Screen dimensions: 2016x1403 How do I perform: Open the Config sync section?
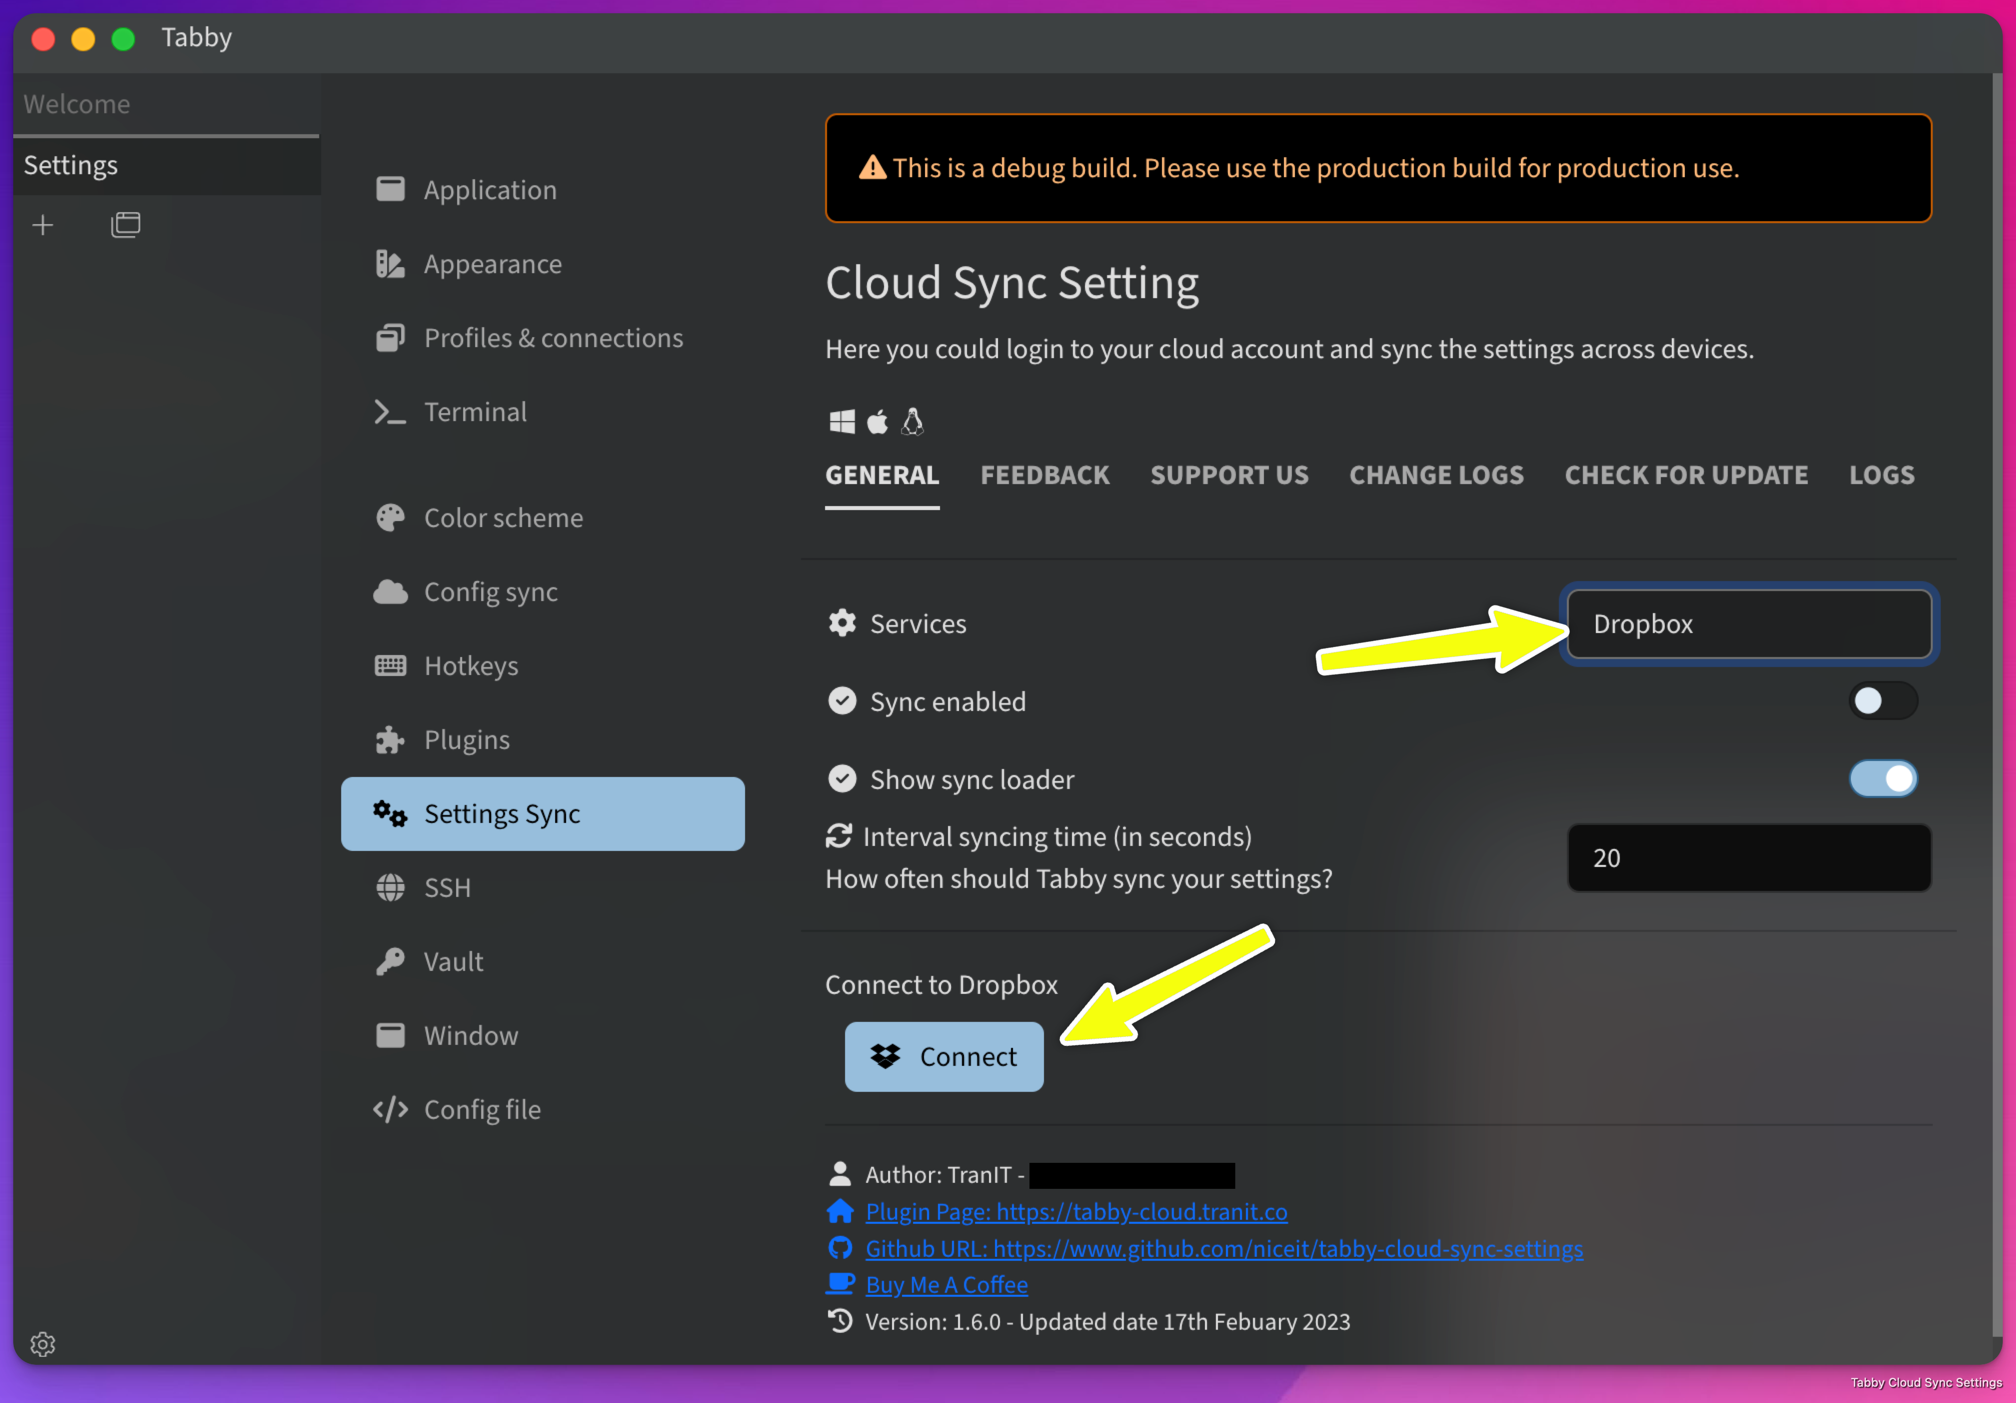pyautogui.click(x=543, y=591)
